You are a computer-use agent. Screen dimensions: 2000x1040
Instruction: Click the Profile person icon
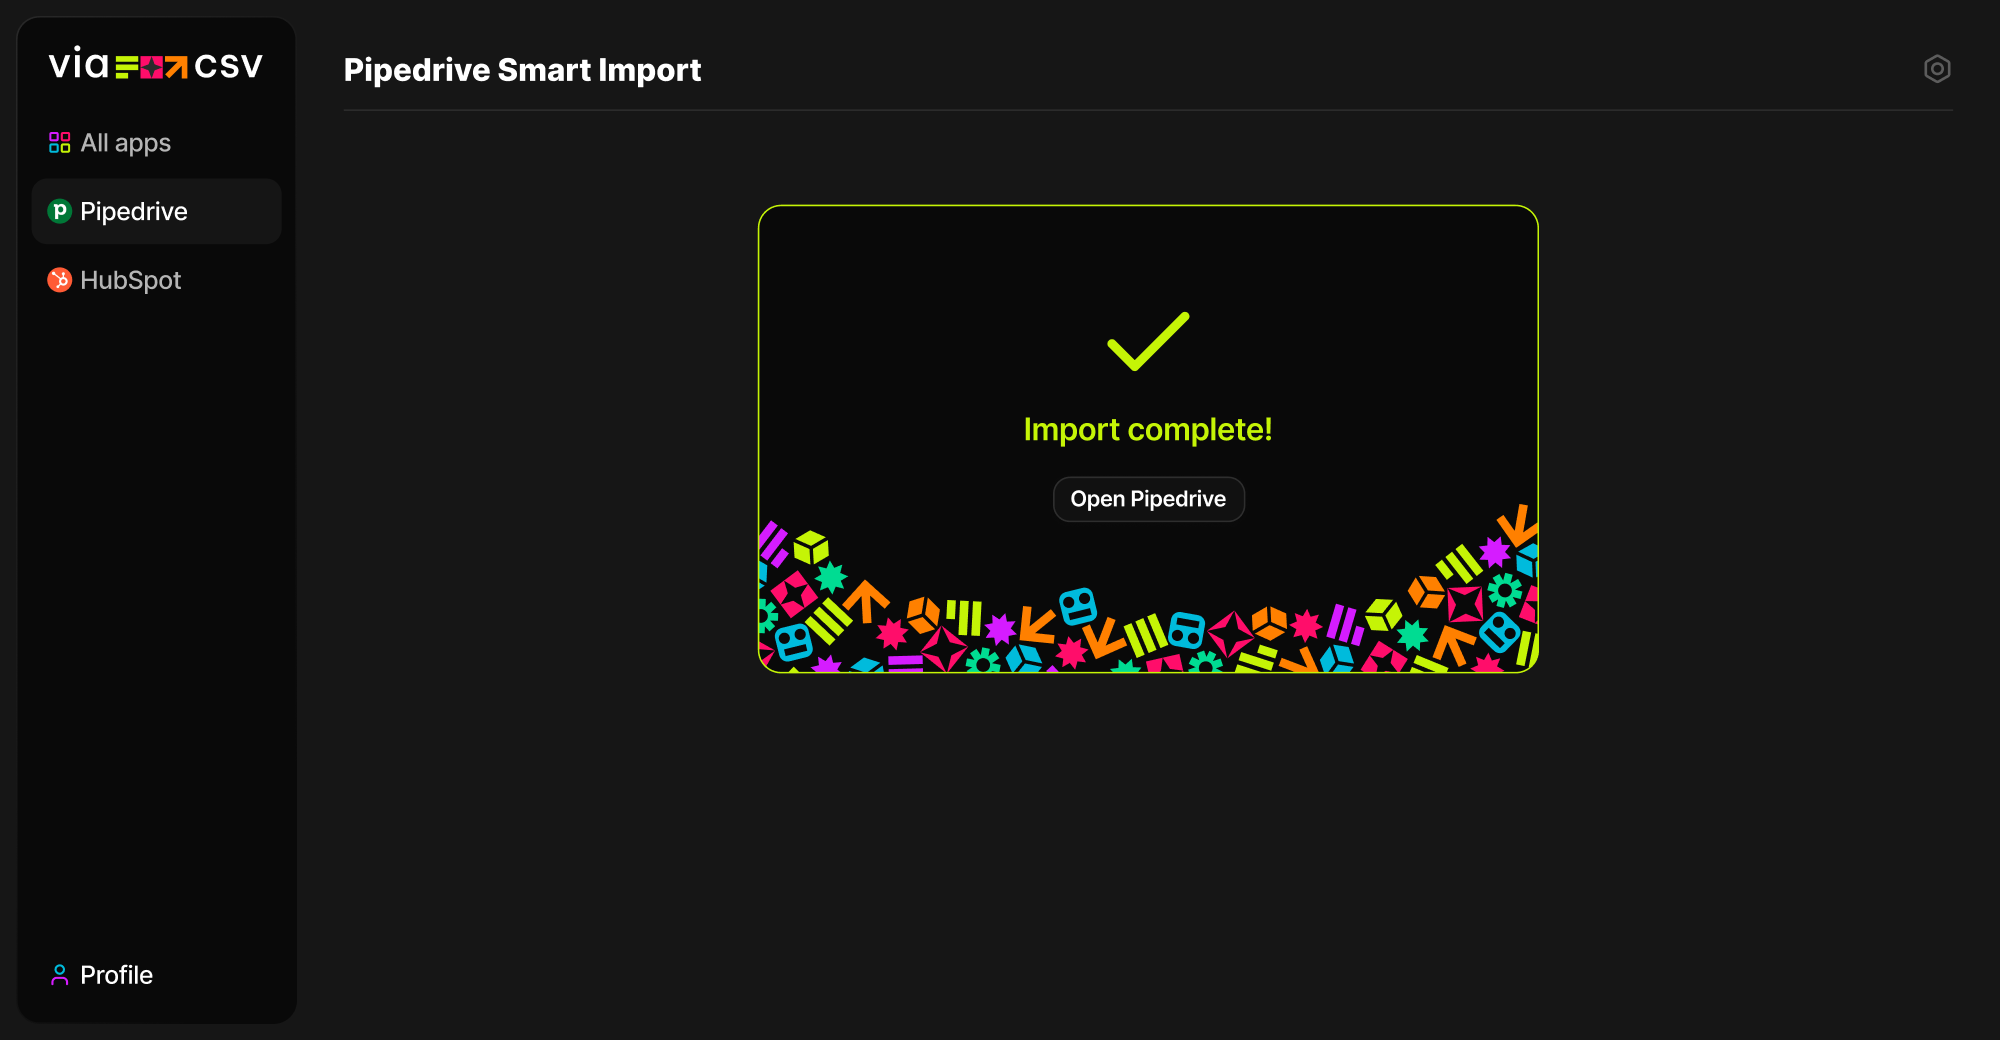60,975
